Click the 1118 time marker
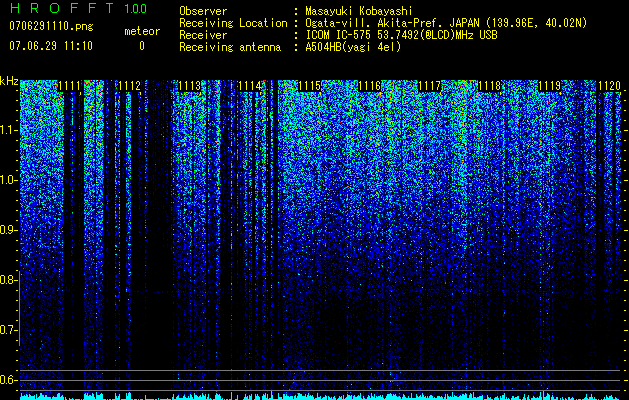629x400 pixels. pos(489,86)
